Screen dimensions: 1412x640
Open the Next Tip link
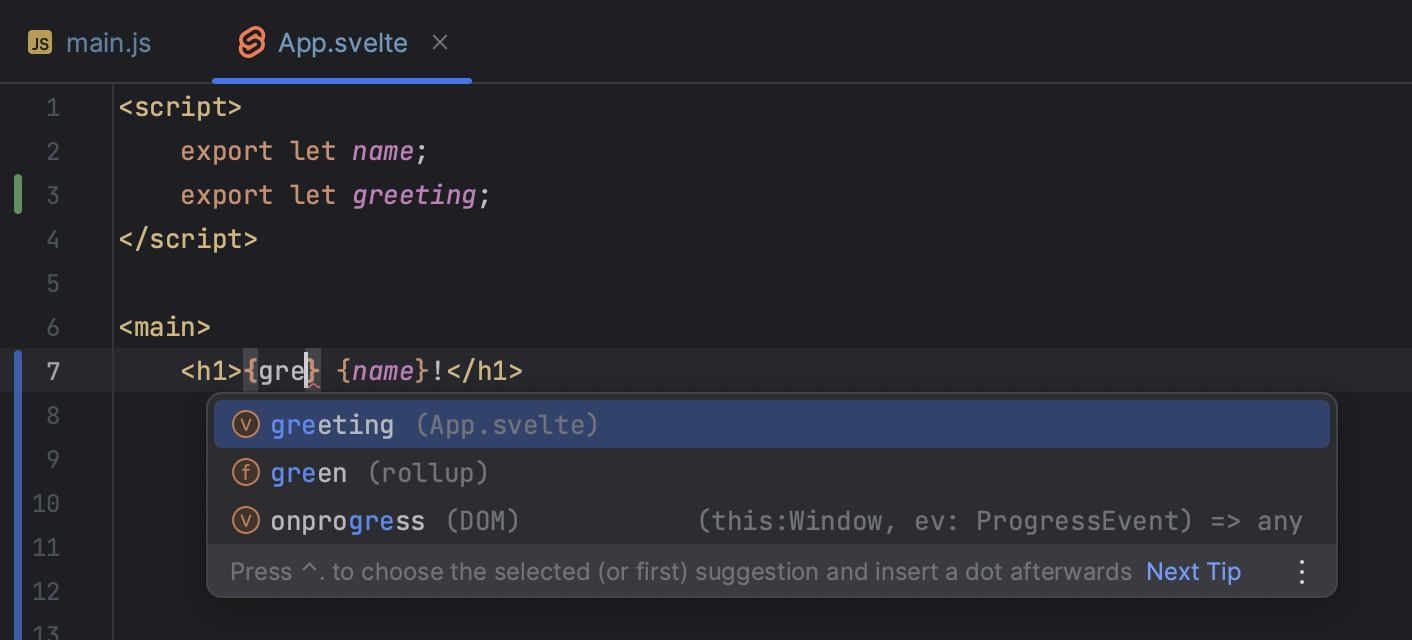point(1192,571)
